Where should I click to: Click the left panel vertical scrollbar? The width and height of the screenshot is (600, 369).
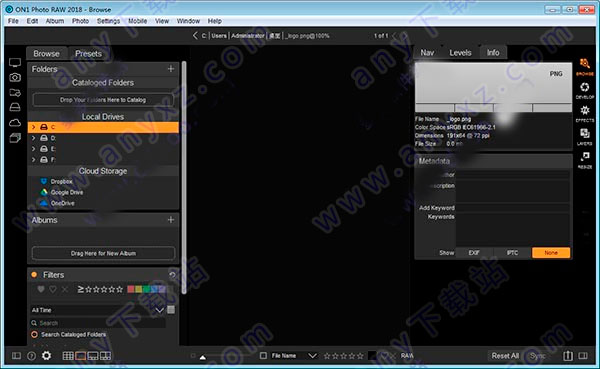[x=184, y=177]
